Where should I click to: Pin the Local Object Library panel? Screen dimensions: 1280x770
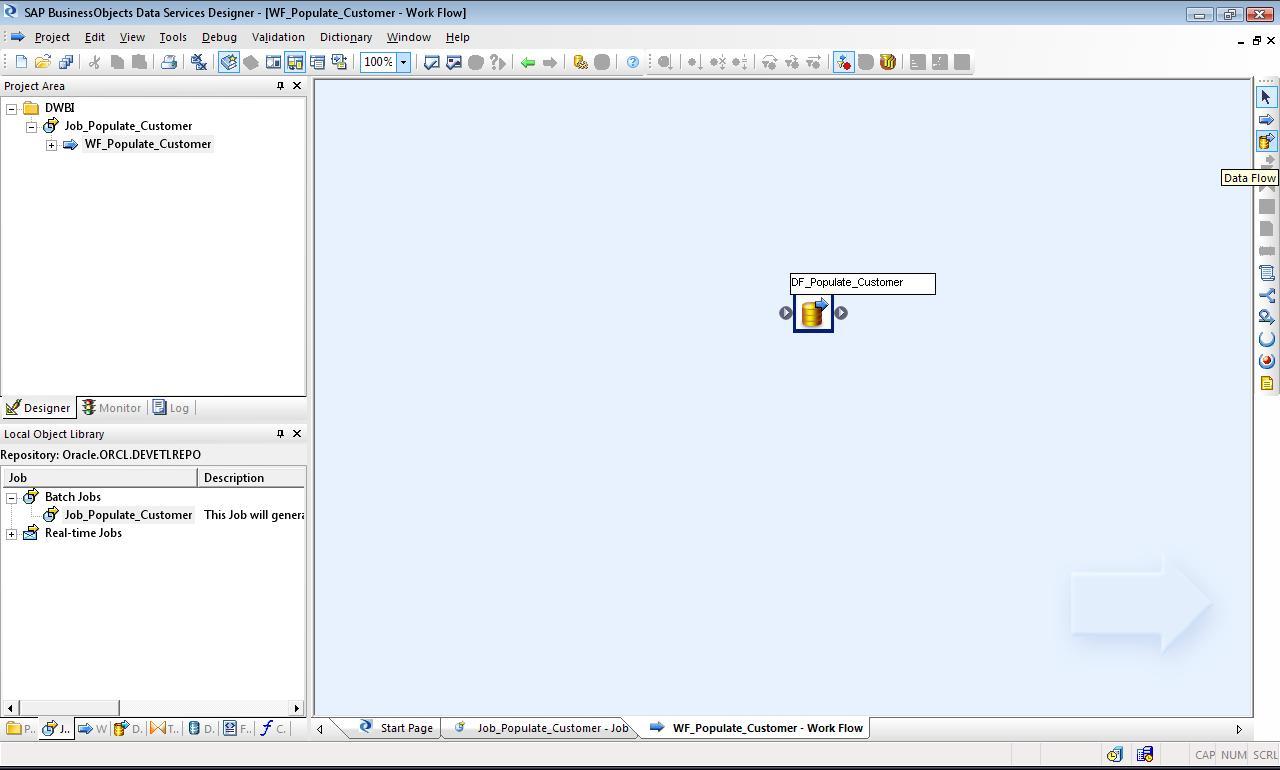coord(280,434)
